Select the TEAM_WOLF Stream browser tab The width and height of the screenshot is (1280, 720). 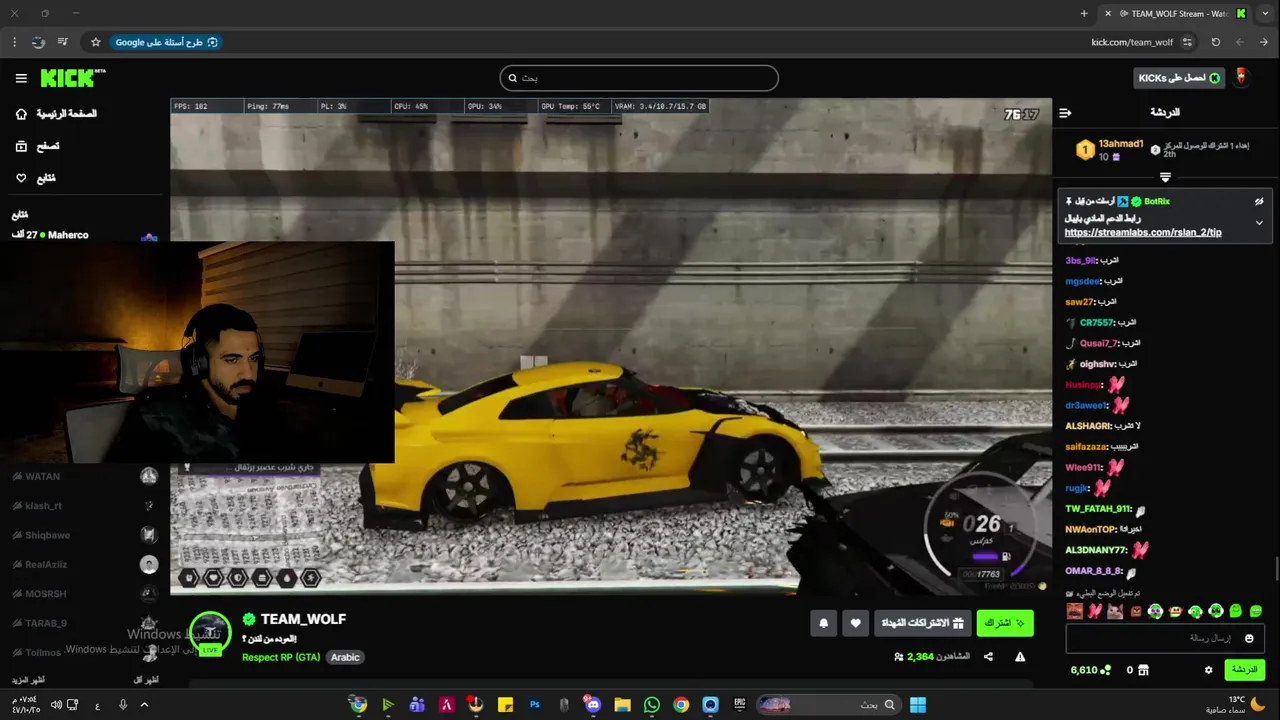[x=1176, y=13]
